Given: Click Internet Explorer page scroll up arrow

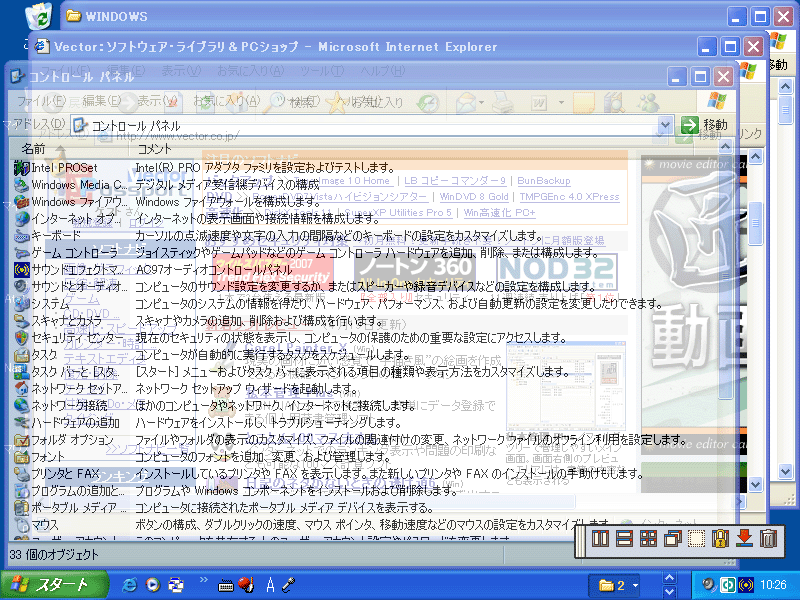Looking at the screenshot, I should coord(756,156).
